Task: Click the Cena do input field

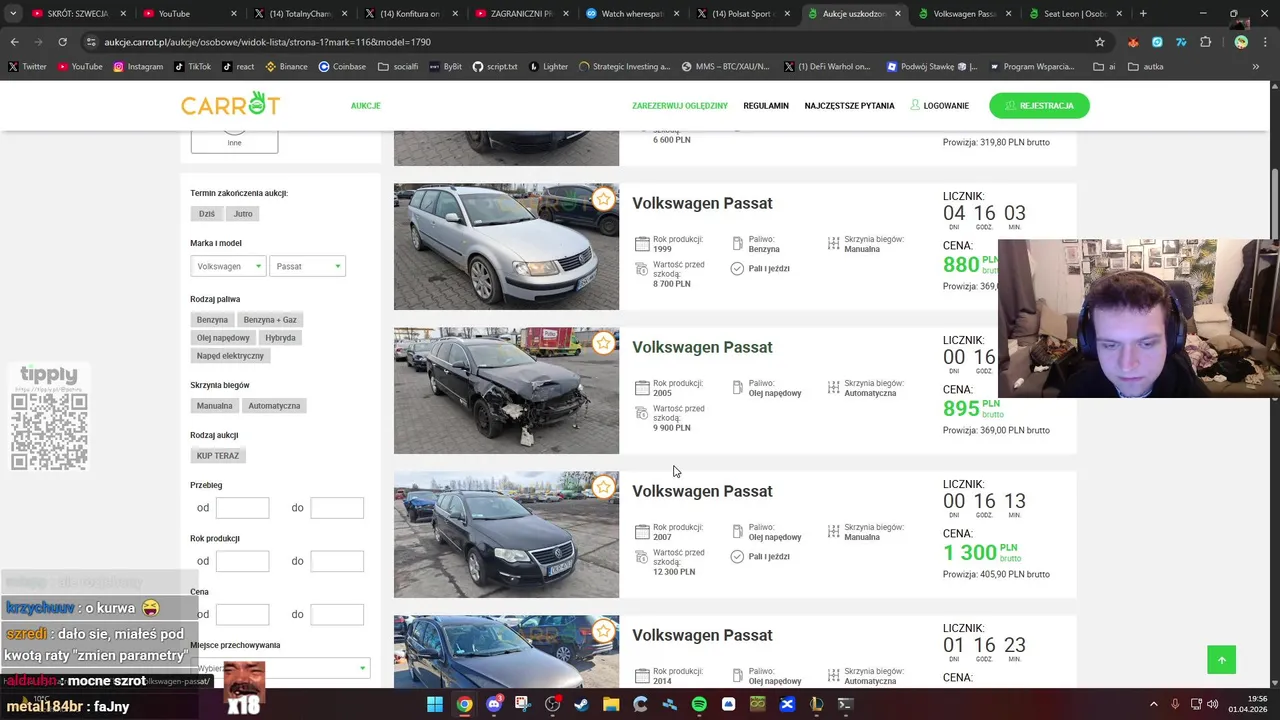Action: pyautogui.click(x=337, y=614)
